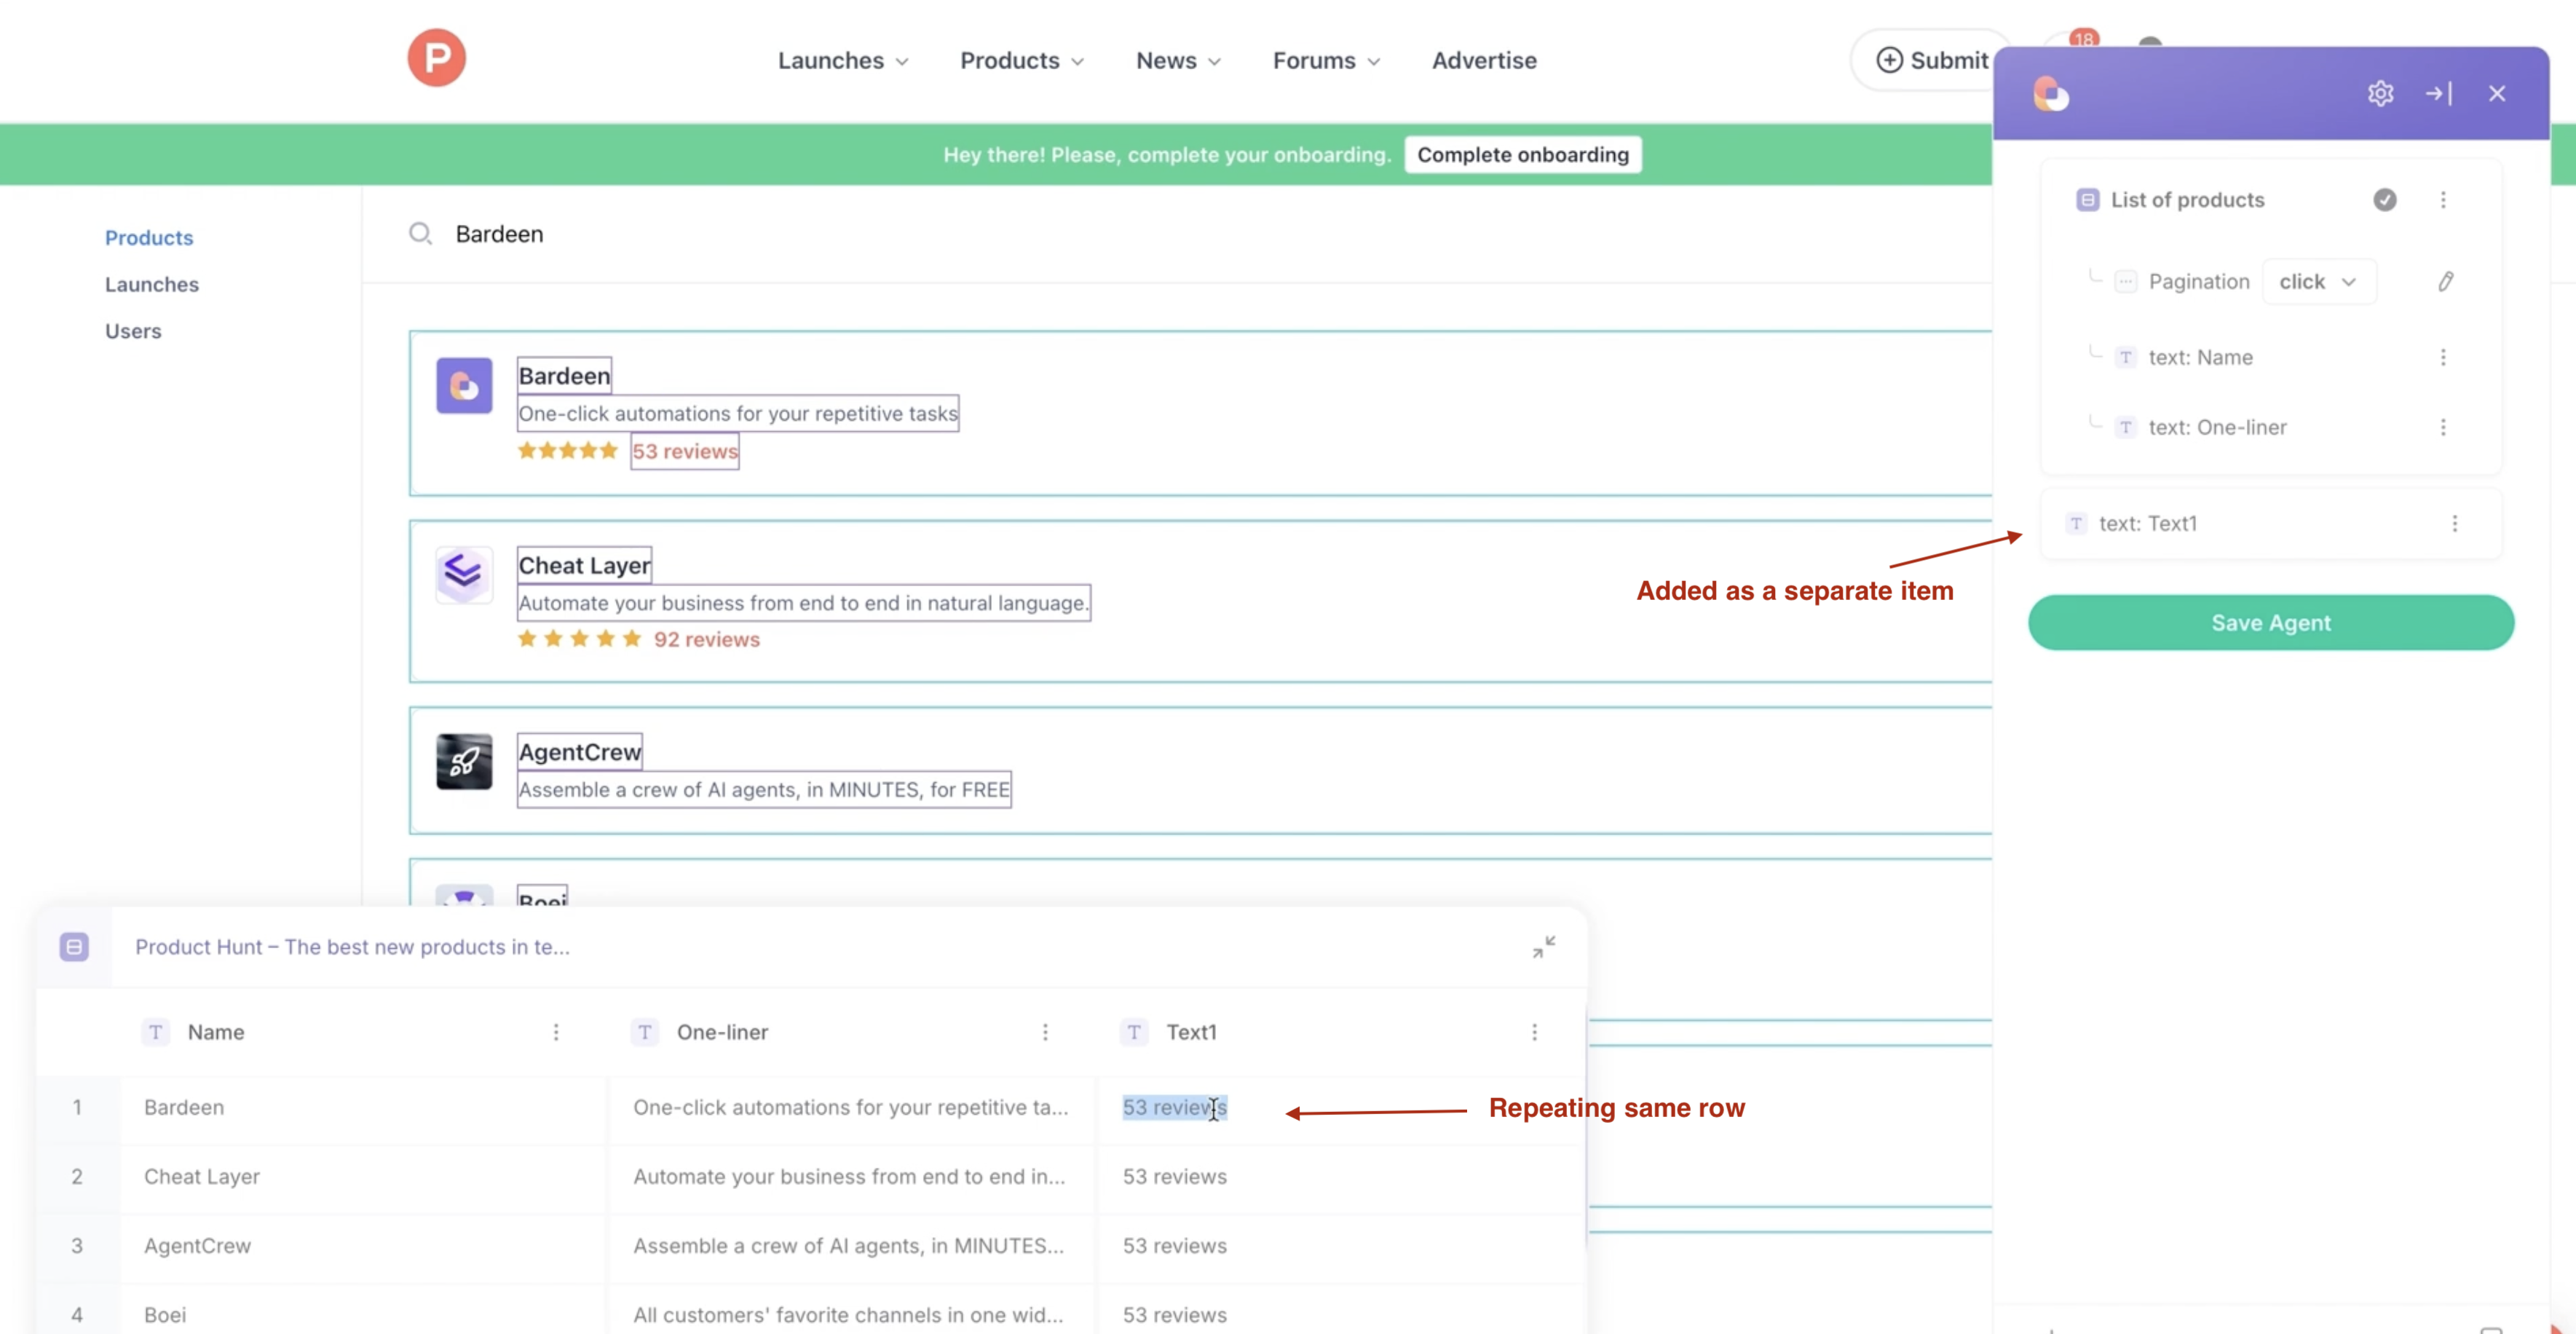
Task: Collapse the preview table with the shrink icon
Action: pyautogui.click(x=1544, y=947)
